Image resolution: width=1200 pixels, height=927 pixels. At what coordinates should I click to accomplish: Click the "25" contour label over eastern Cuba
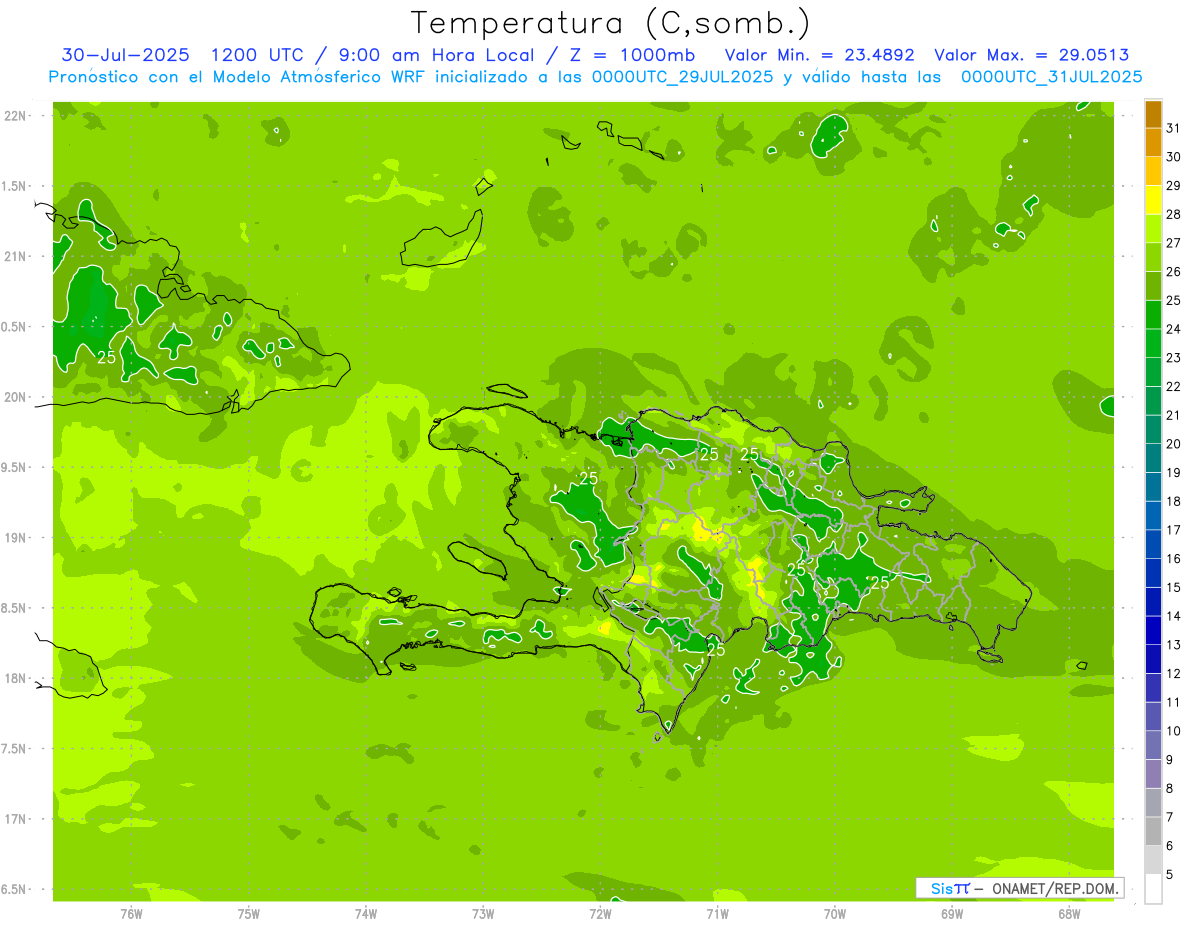[106, 357]
